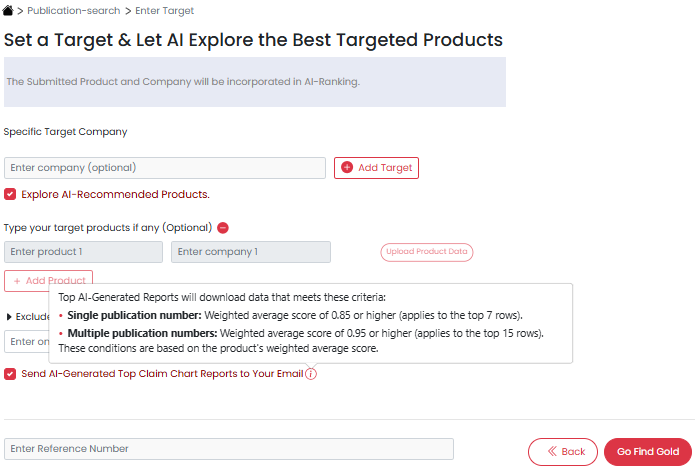Go back using the Back button
The image size is (695, 472).
(563, 452)
